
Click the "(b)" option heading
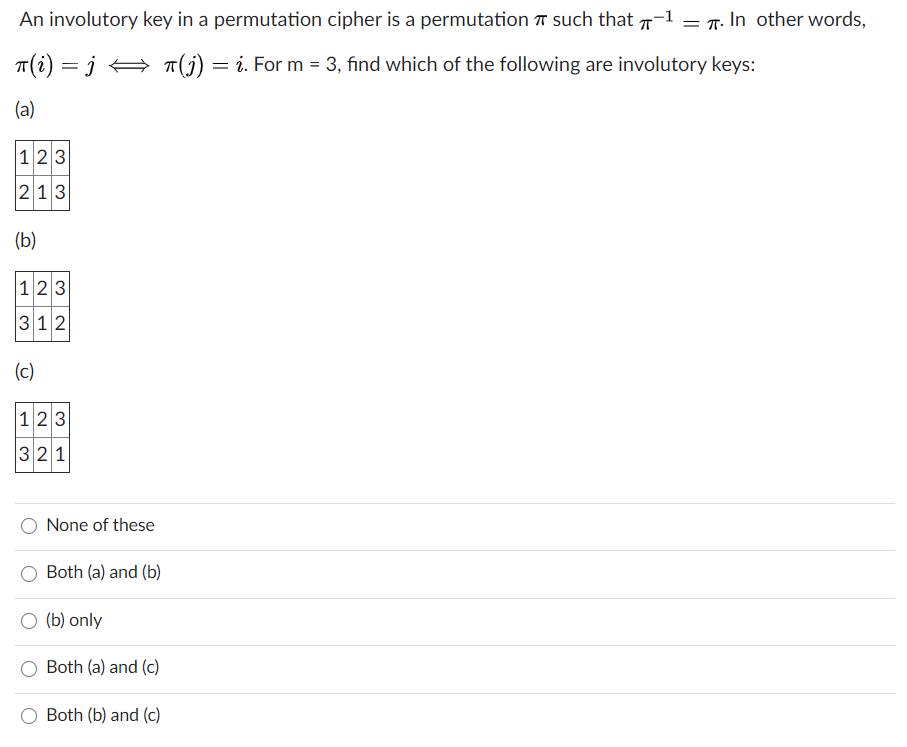tap(25, 241)
